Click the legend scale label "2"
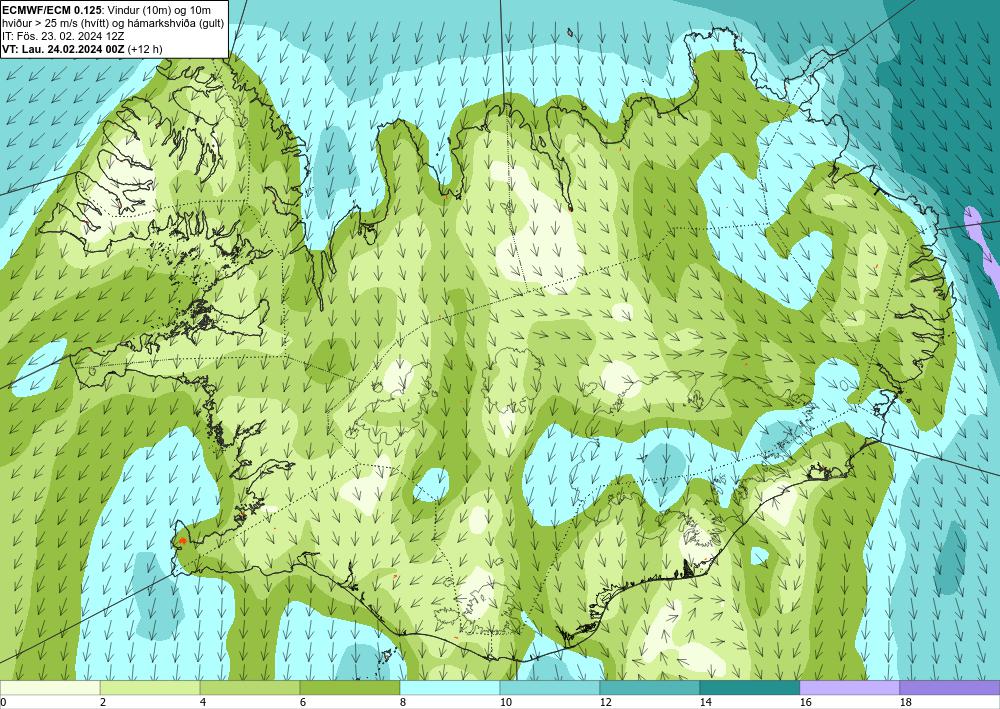The image size is (1000, 709). click(x=103, y=703)
